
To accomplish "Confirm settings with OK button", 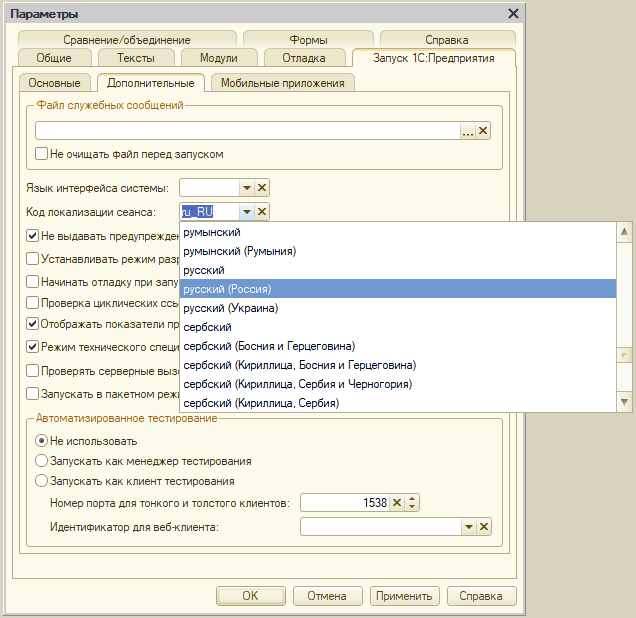I will pos(250,596).
